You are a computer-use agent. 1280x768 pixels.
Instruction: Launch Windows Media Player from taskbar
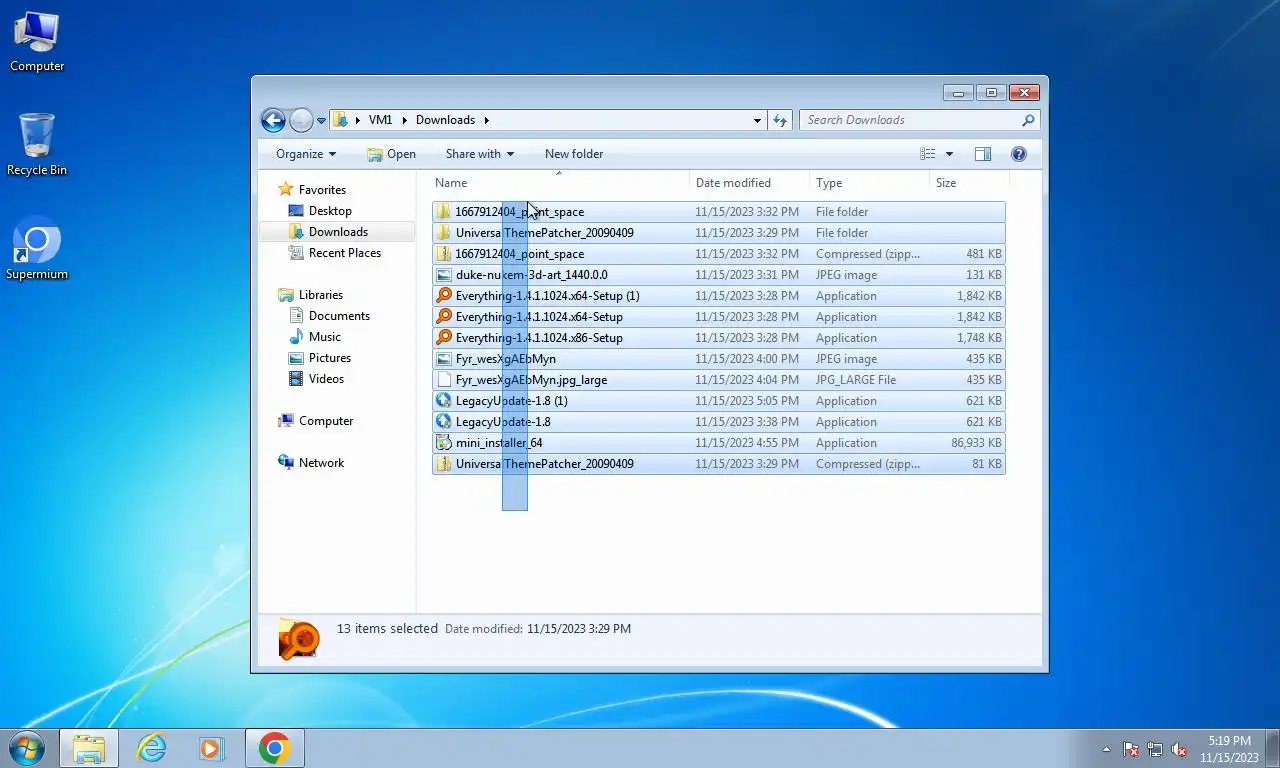click(211, 748)
